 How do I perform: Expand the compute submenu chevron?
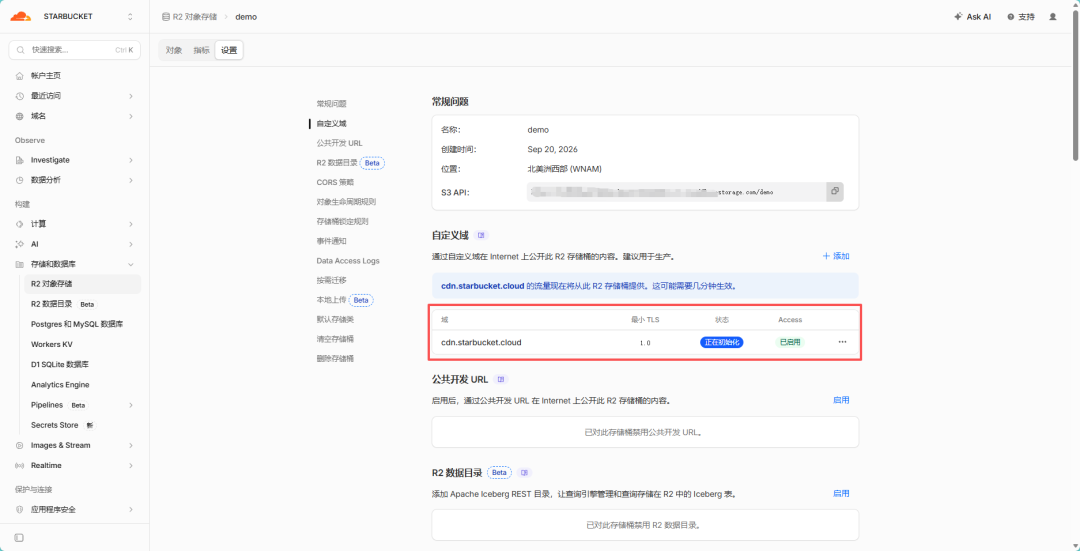pos(130,224)
